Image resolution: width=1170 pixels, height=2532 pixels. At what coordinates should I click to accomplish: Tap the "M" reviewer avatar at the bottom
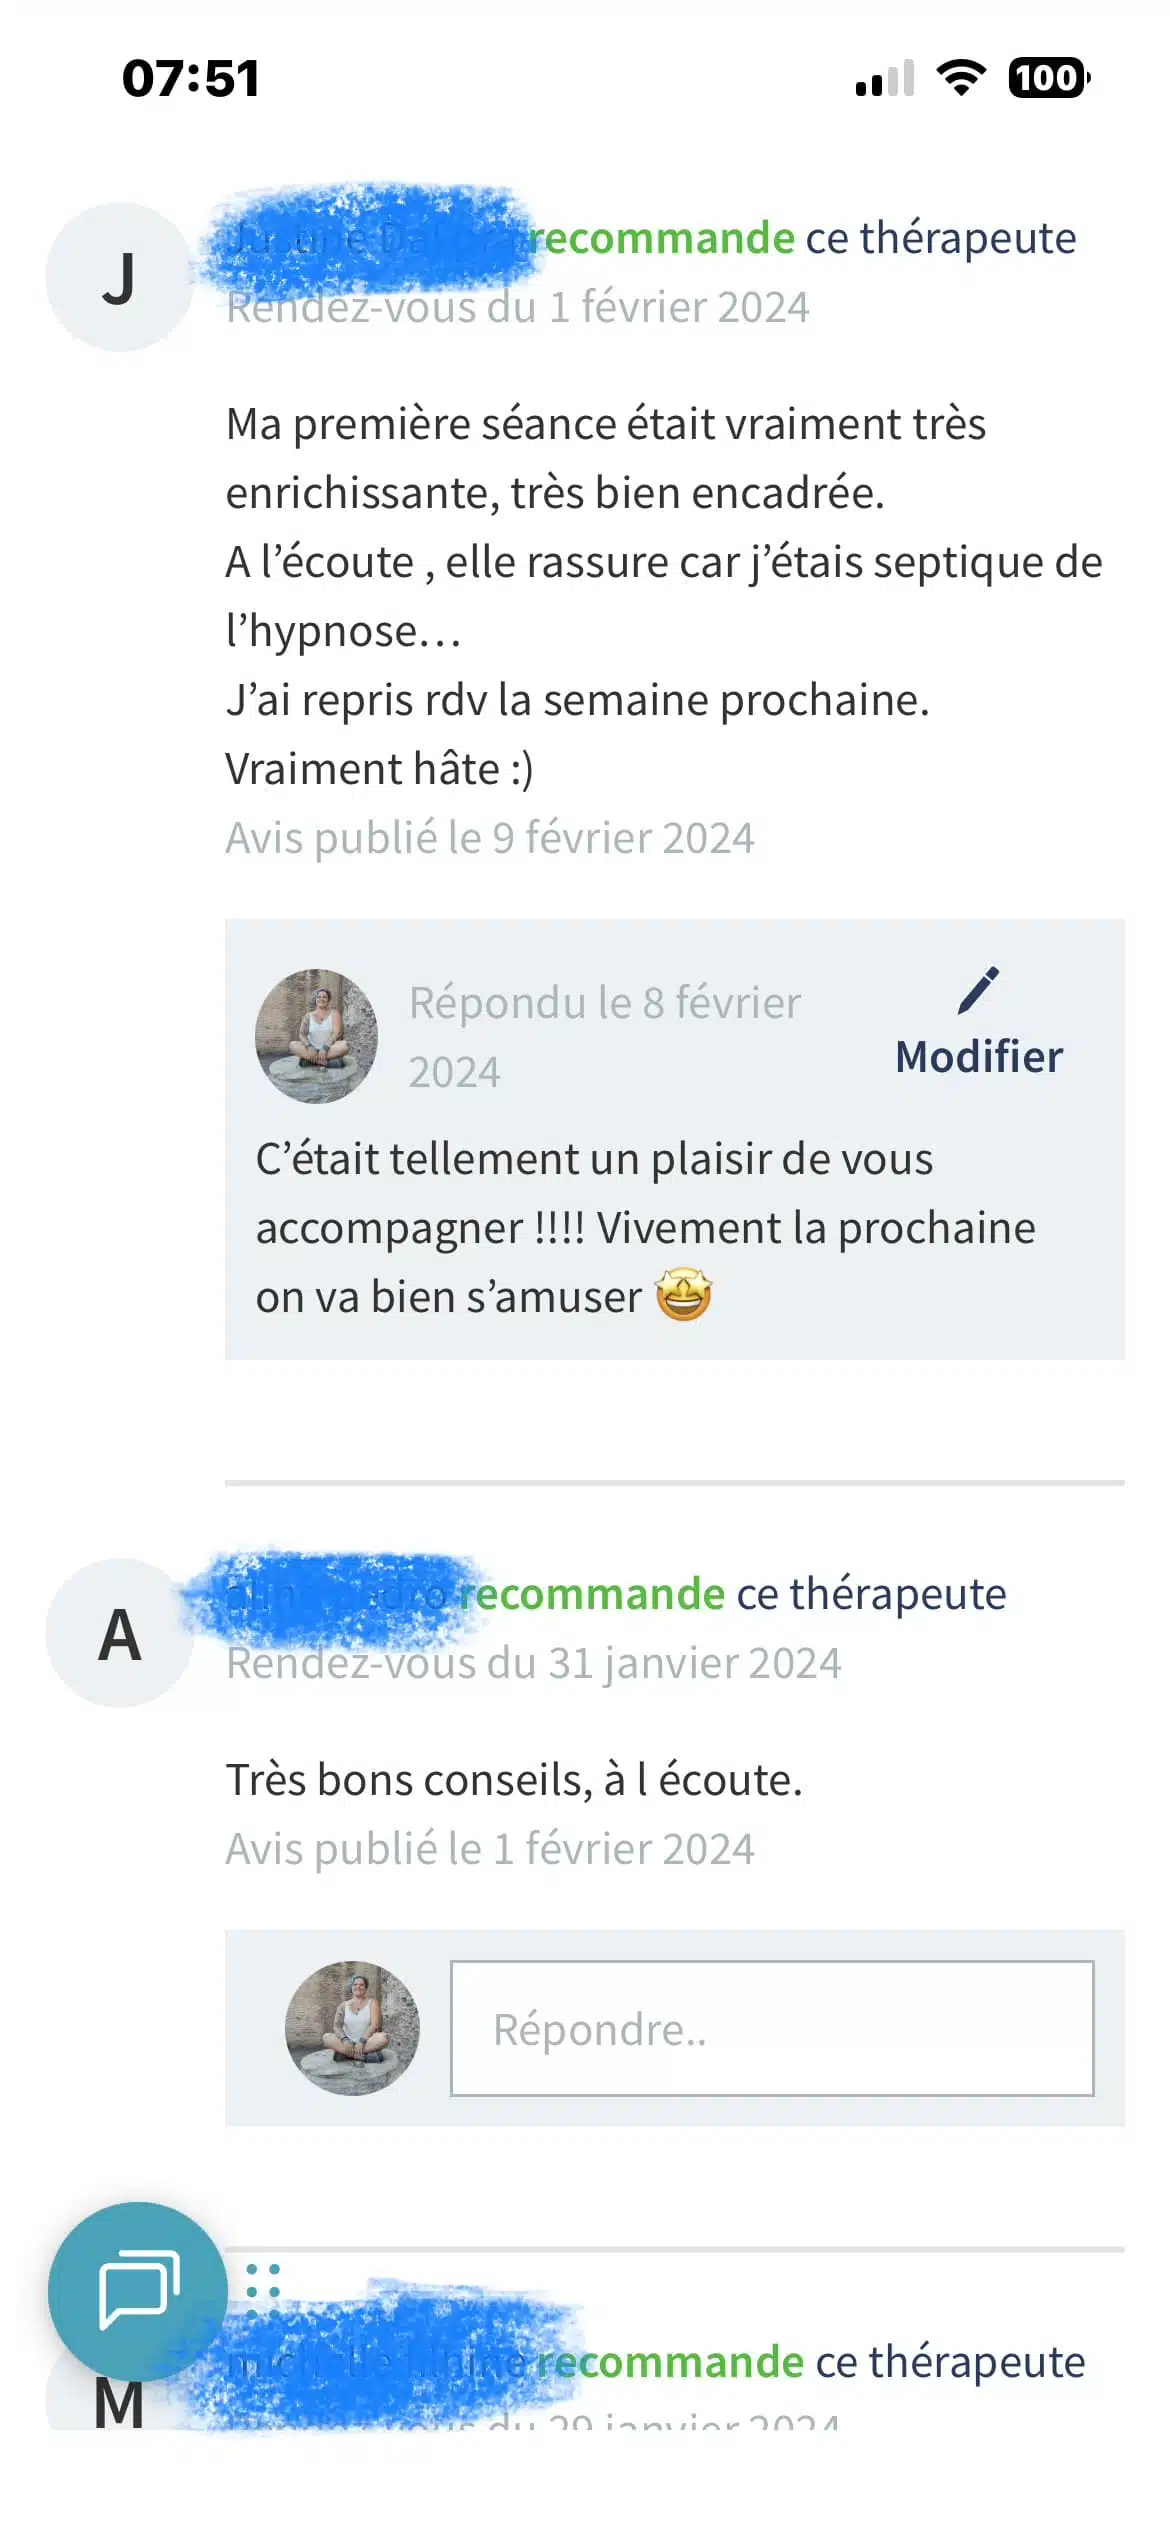tap(119, 2403)
